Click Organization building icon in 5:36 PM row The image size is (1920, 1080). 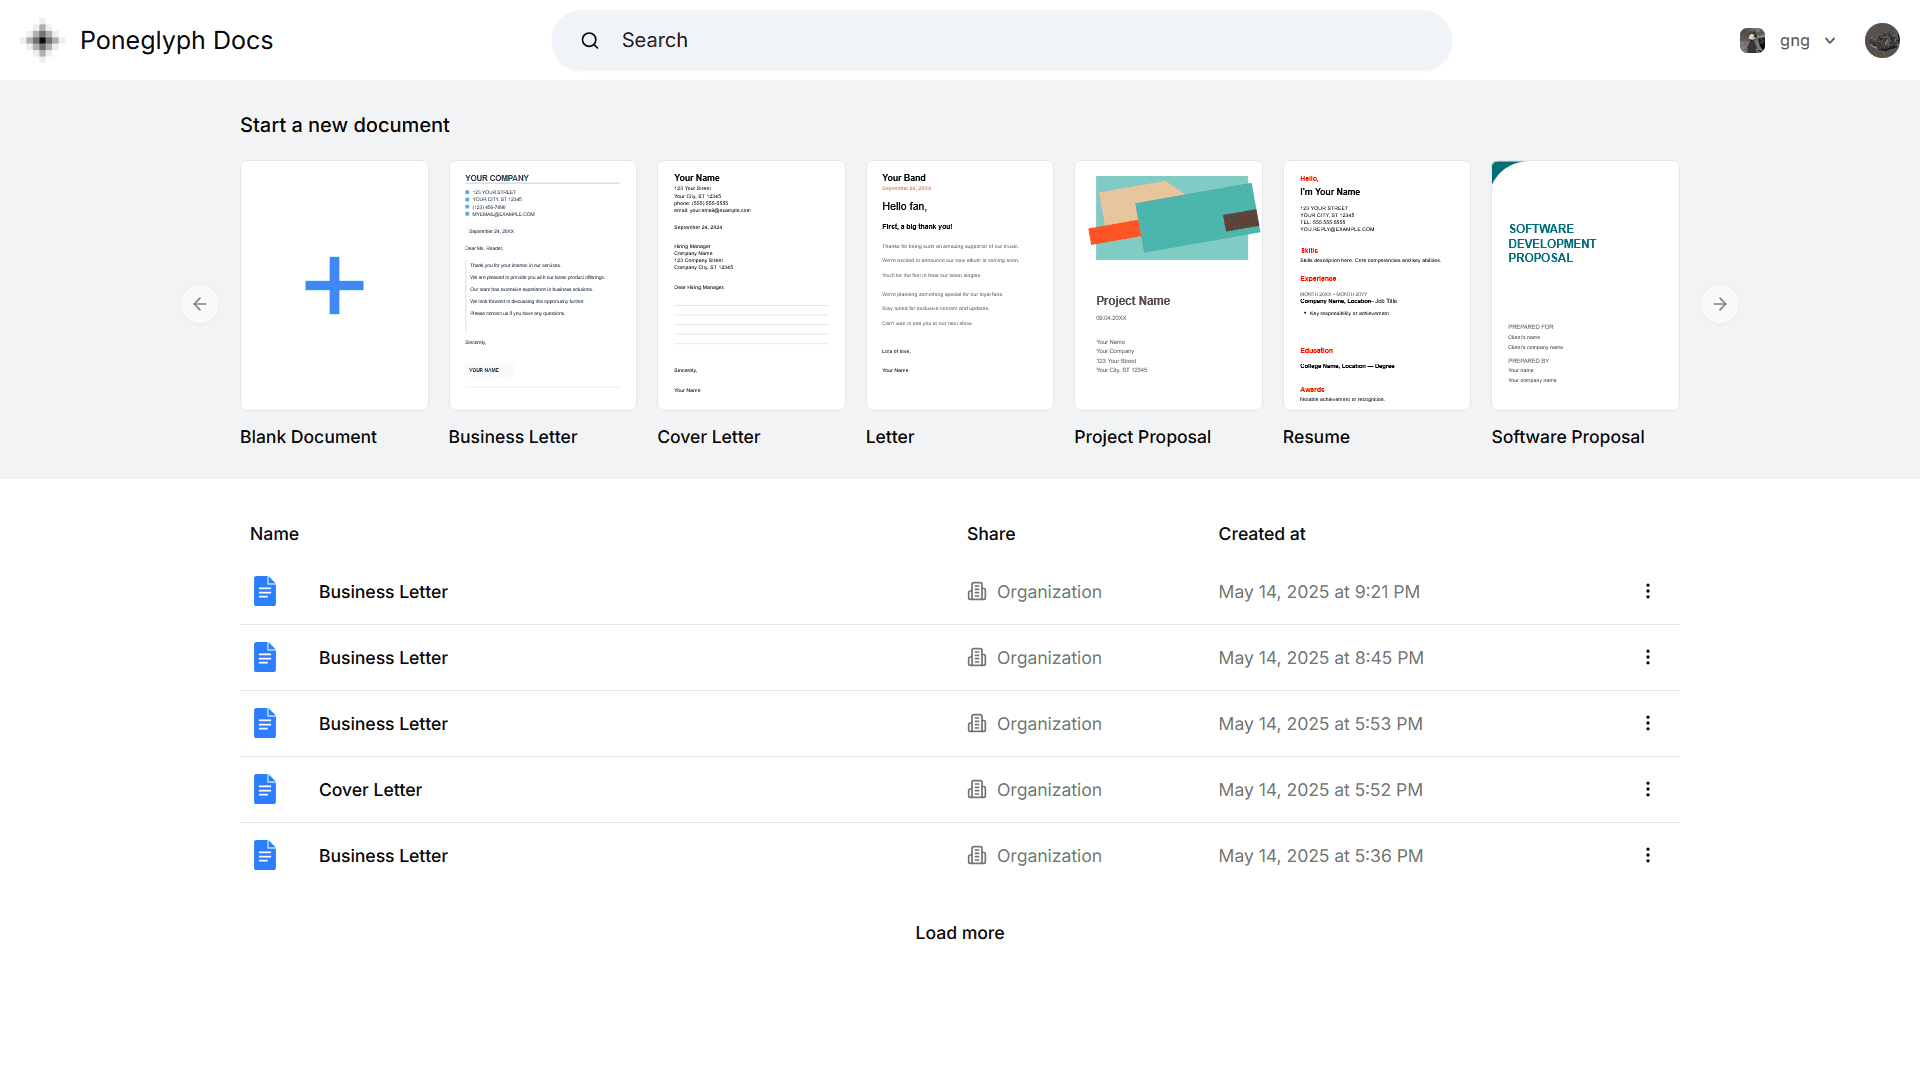point(977,855)
